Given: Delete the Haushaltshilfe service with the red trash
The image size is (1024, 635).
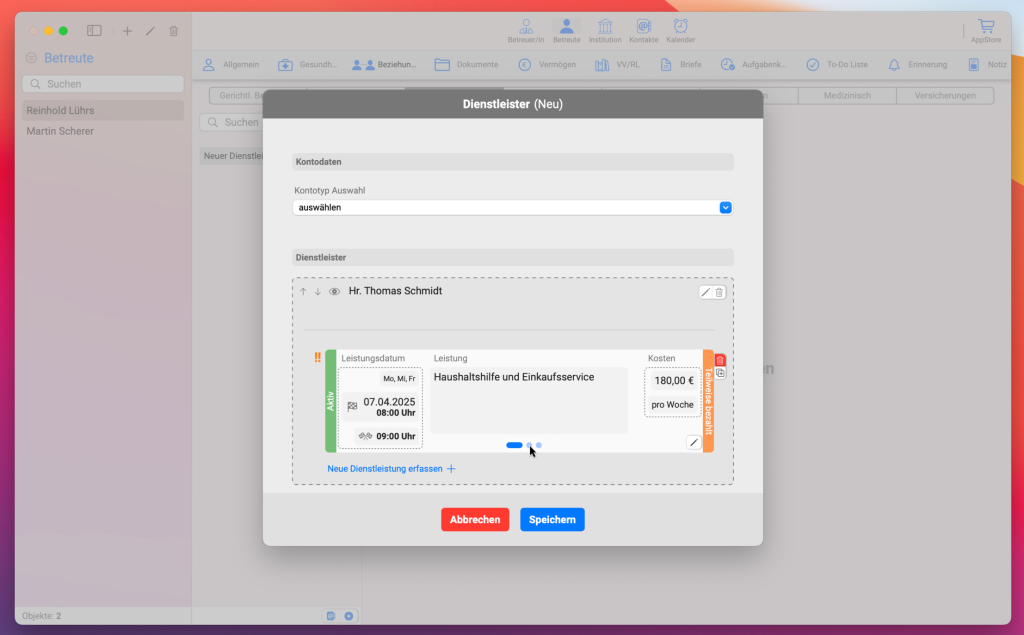Looking at the screenshot, I should (720, 360).
